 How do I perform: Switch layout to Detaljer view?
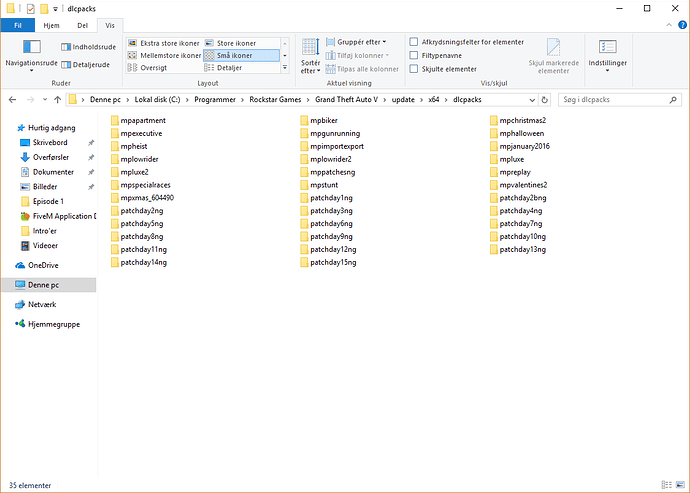[x=224, y=68]
